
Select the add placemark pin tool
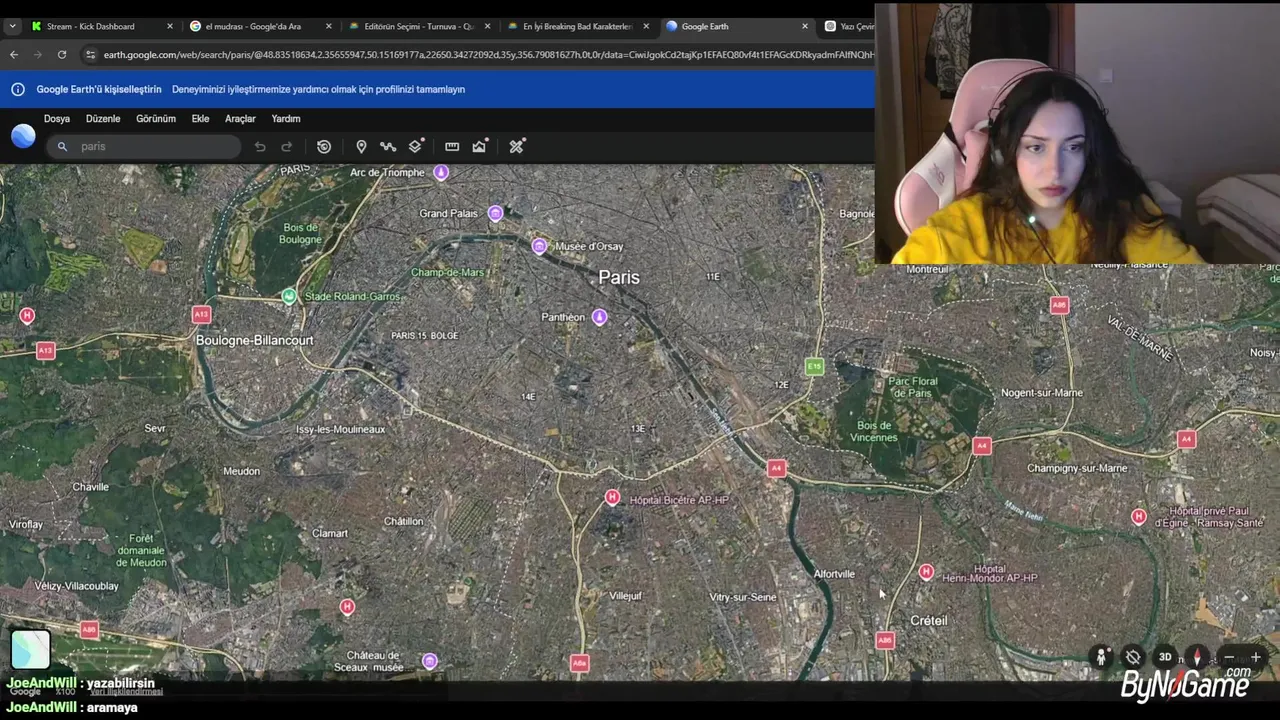tap(361, 147)
